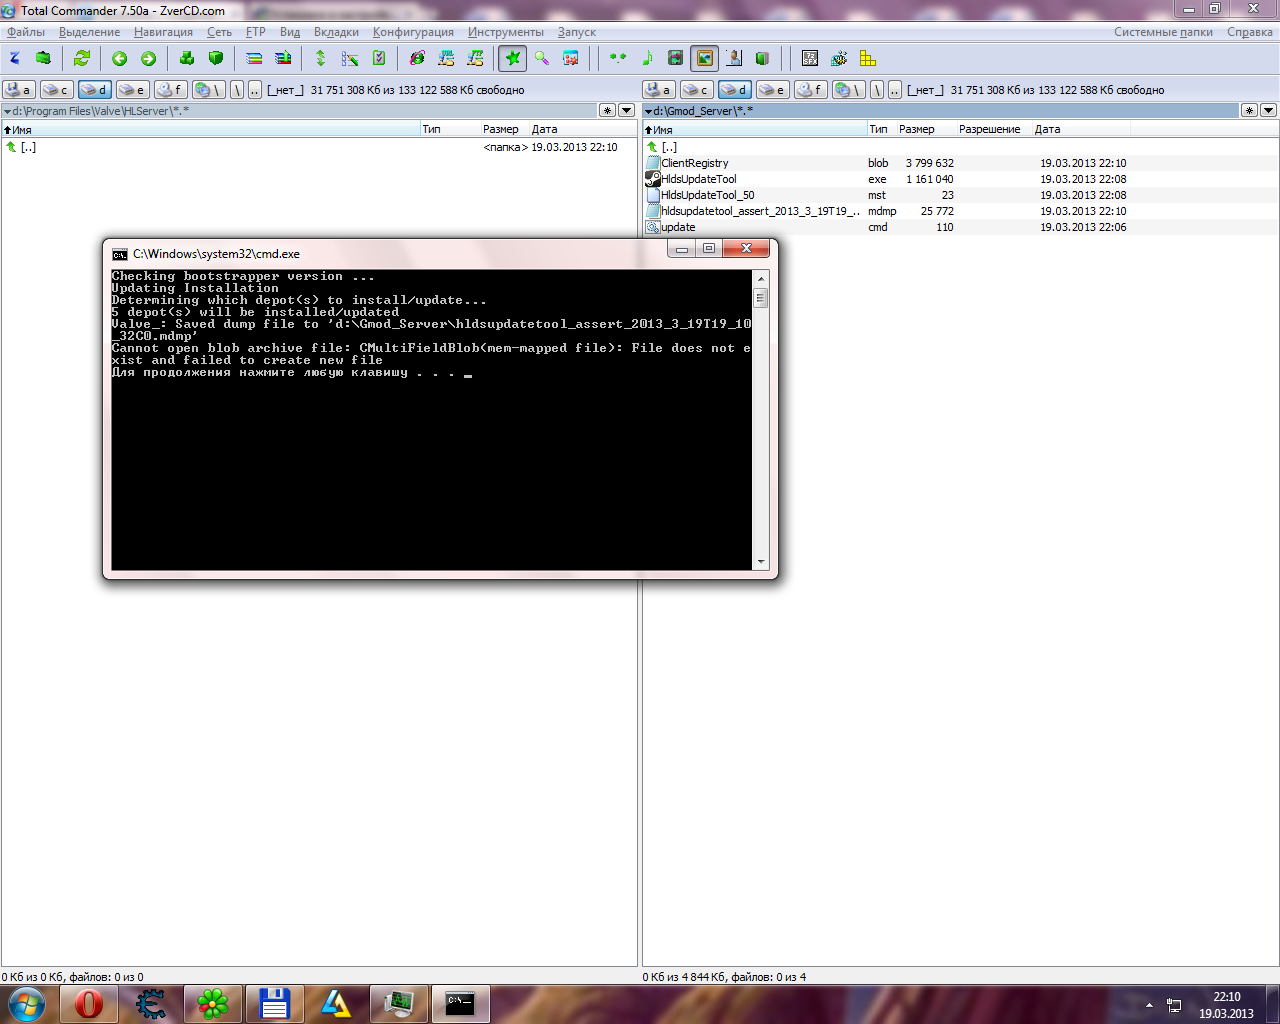
Task: Click the green back arrow toolbar icon
Action: point(120,58)
